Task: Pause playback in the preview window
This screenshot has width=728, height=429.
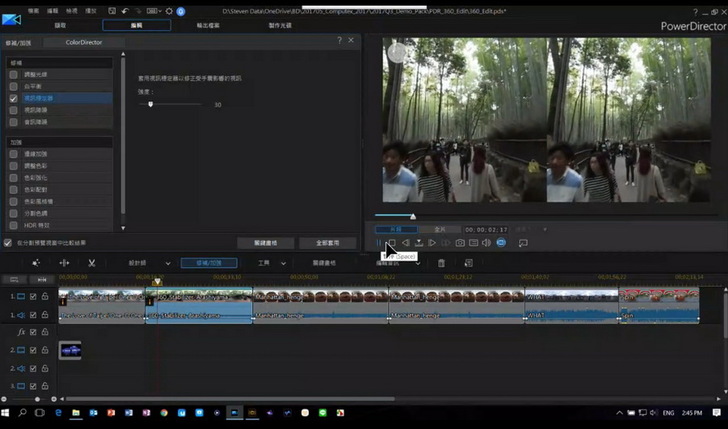Action: (379, 243)
